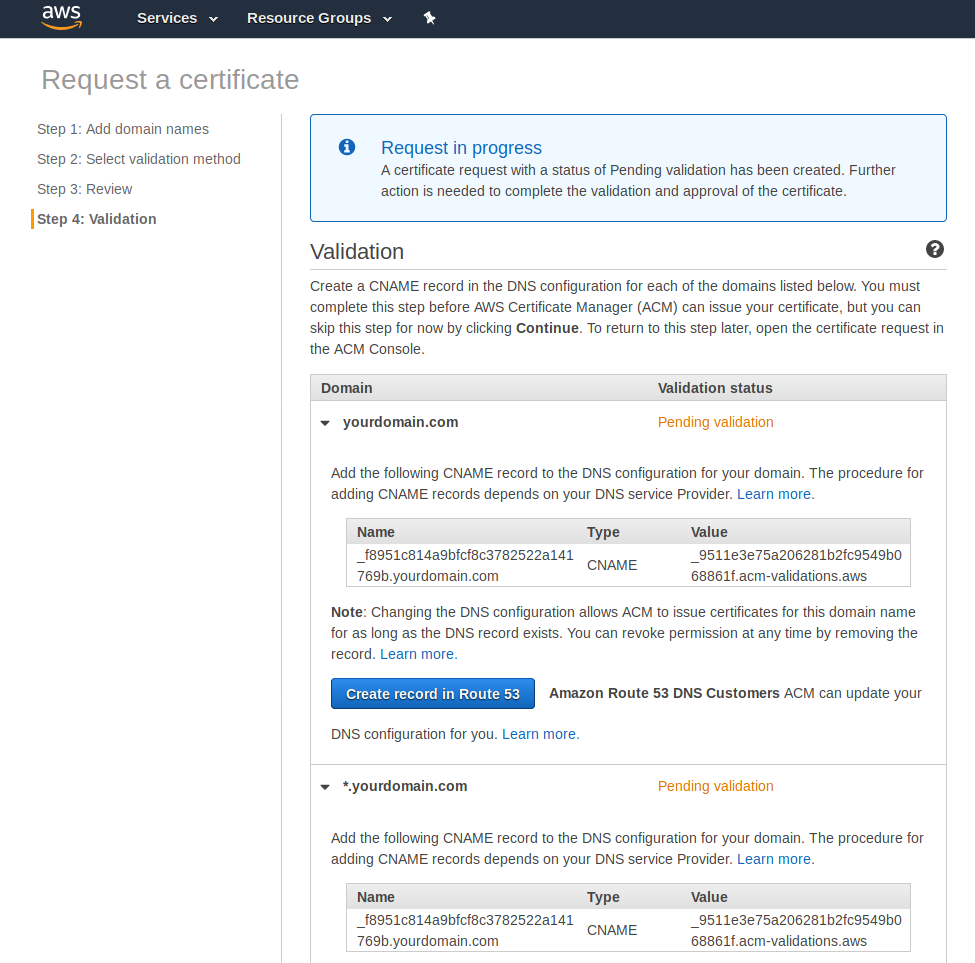Click the Type header in the second CNAME table
975x963 pixels.
[x=603, y=897]
